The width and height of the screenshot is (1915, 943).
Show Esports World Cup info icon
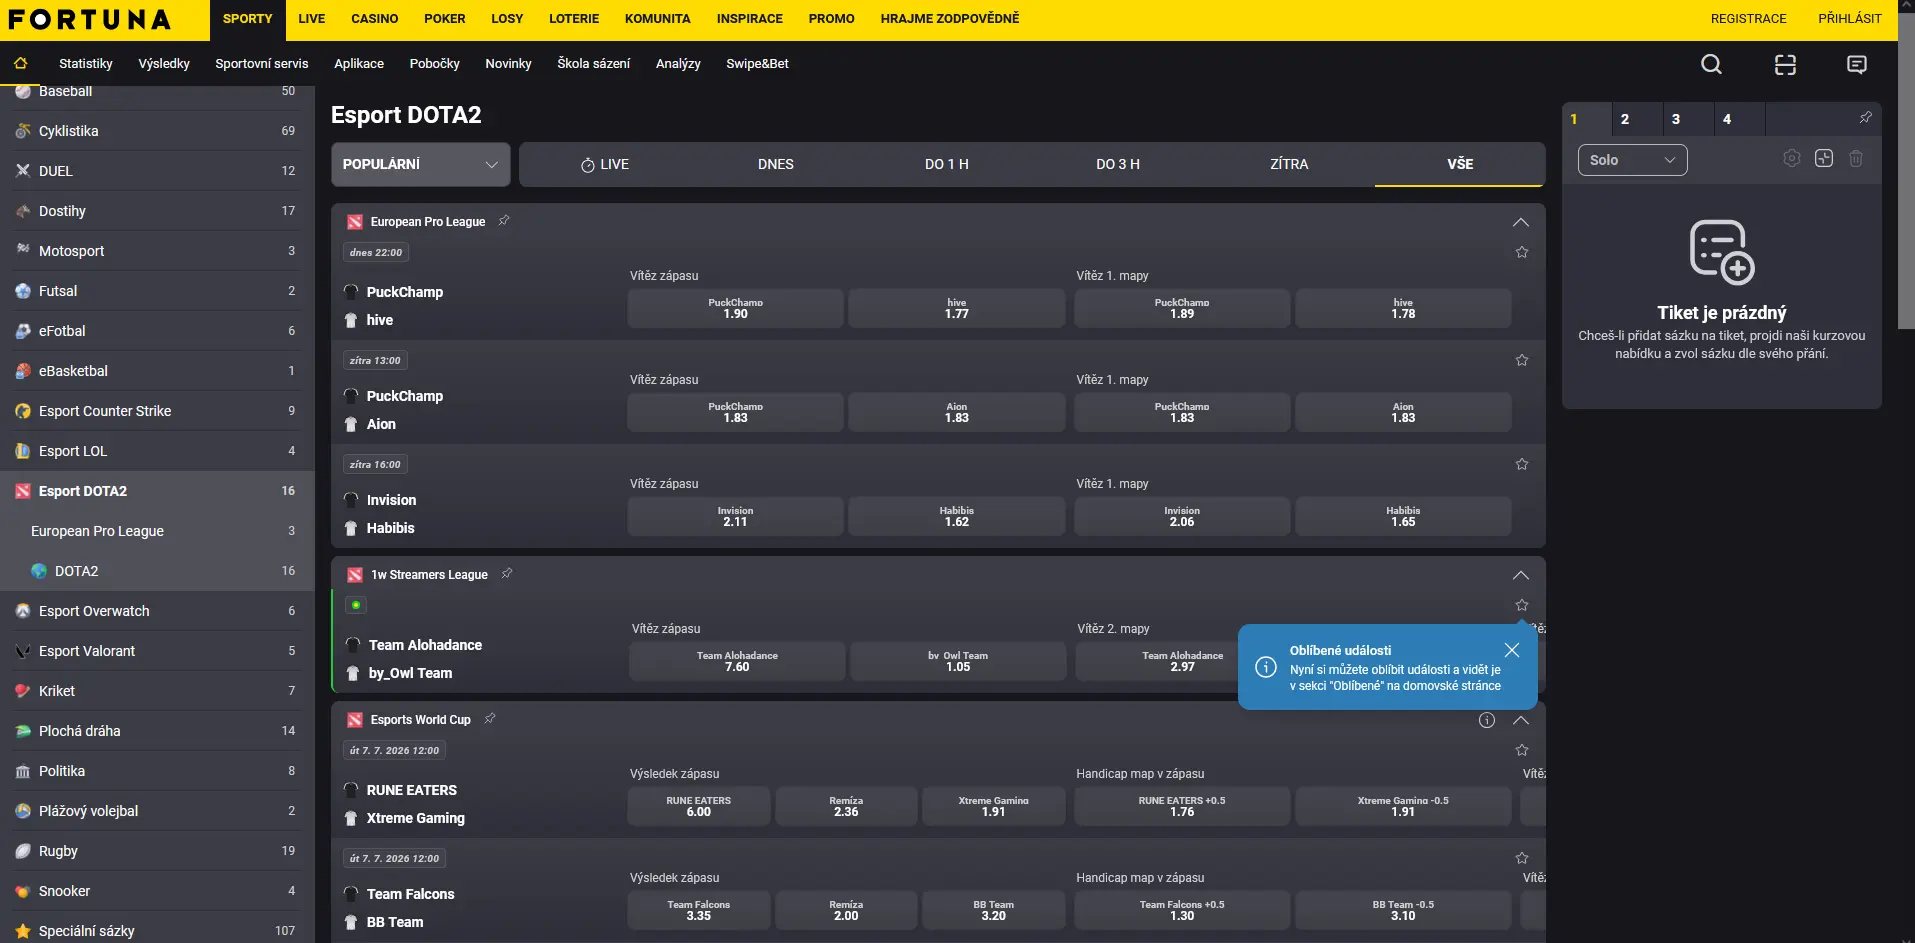(x=1487, y=720)
